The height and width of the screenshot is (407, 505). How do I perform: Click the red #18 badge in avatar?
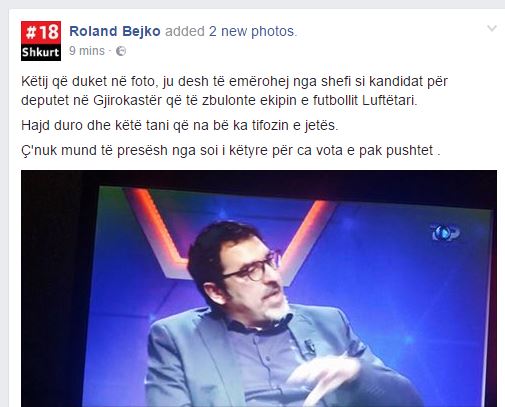coord(41,32)
